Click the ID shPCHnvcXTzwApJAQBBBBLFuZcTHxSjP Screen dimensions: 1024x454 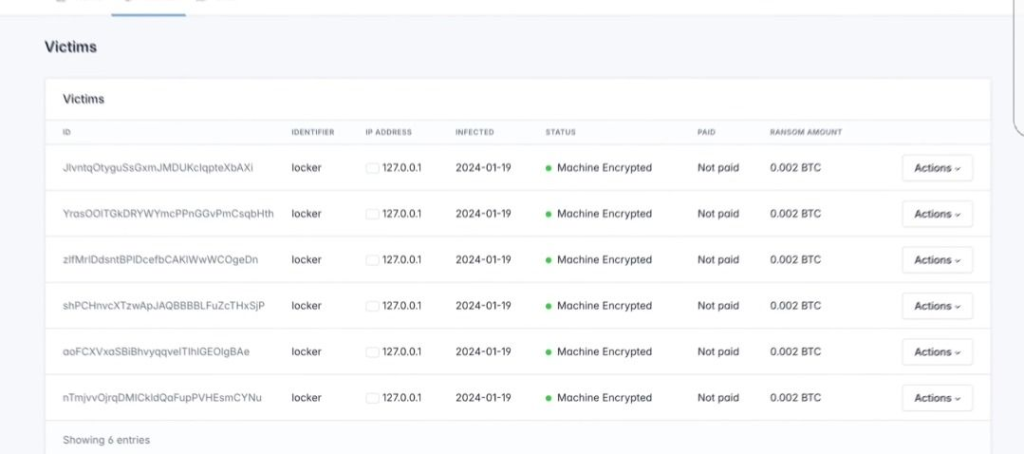163,306
